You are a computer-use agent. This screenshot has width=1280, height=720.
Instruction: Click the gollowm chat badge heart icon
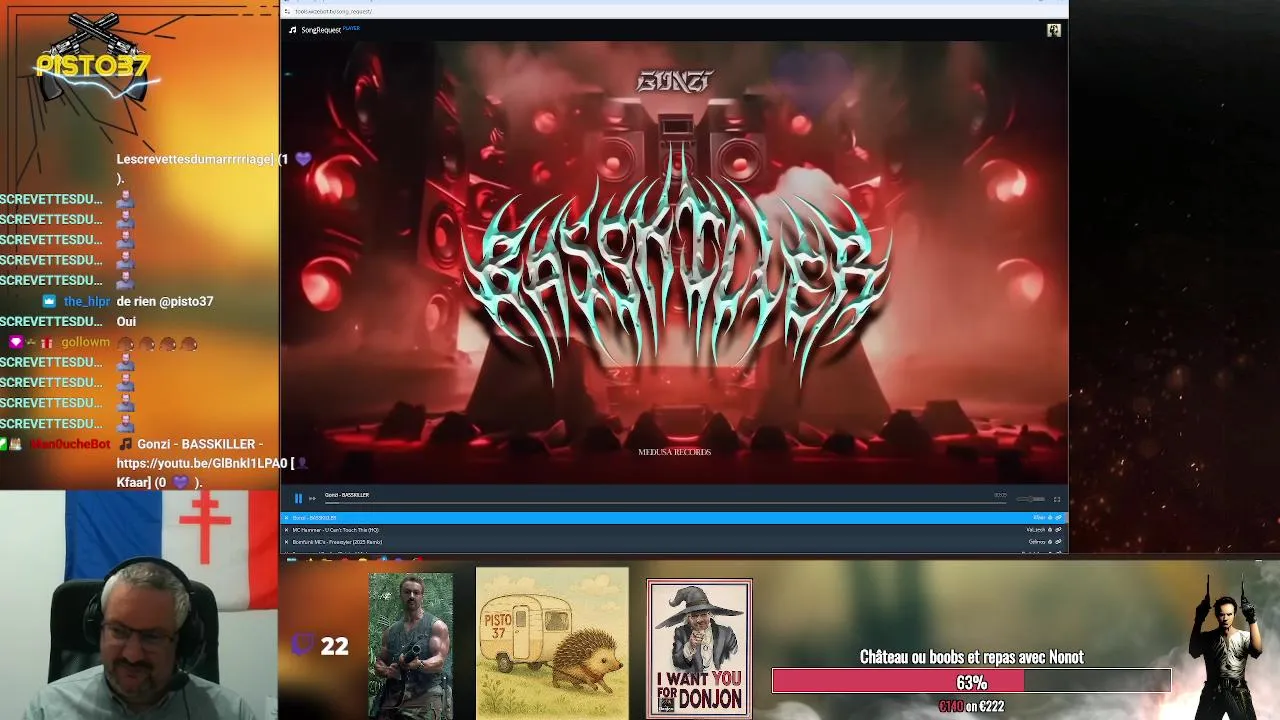15,342
